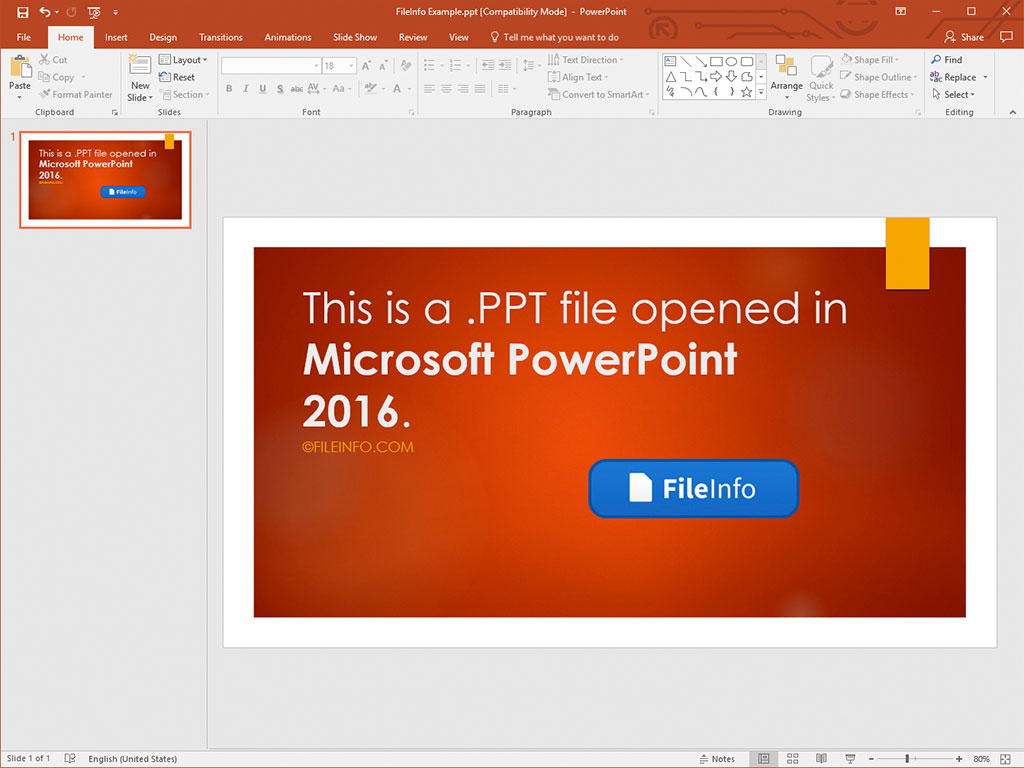Click the Bold icon
Viewport: 1024px width, 768px height.
pyautogui.click(x=228, y=88)
